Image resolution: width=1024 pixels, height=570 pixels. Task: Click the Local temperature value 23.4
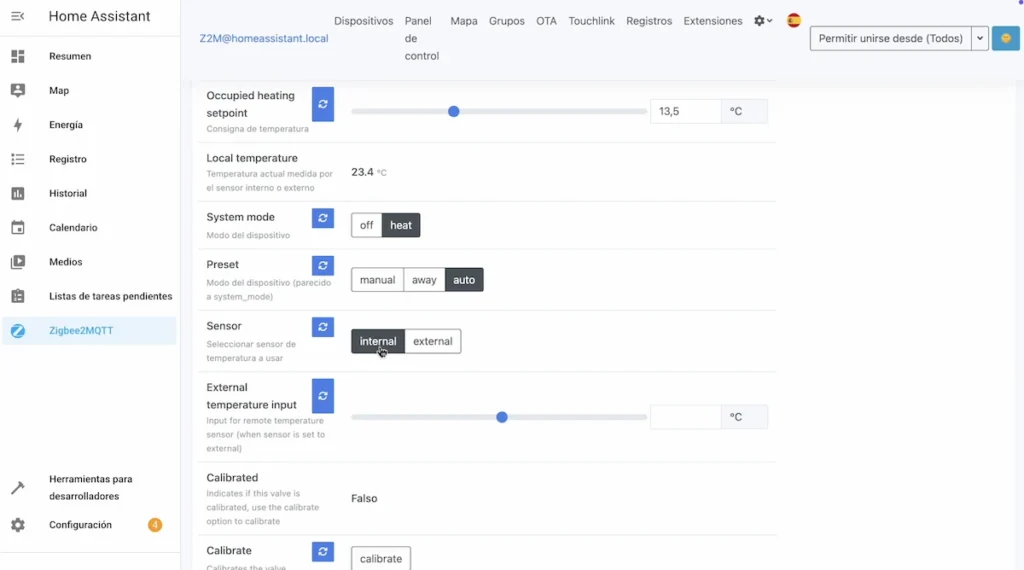click(362, 172)
